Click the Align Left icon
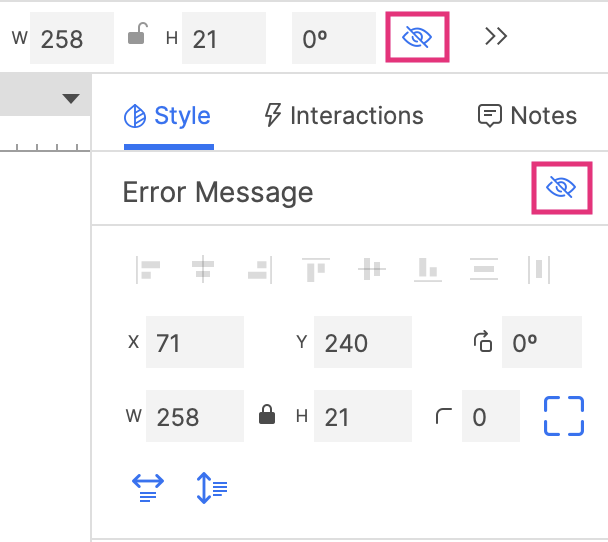608x542 pixels. [x=149, y=268]
